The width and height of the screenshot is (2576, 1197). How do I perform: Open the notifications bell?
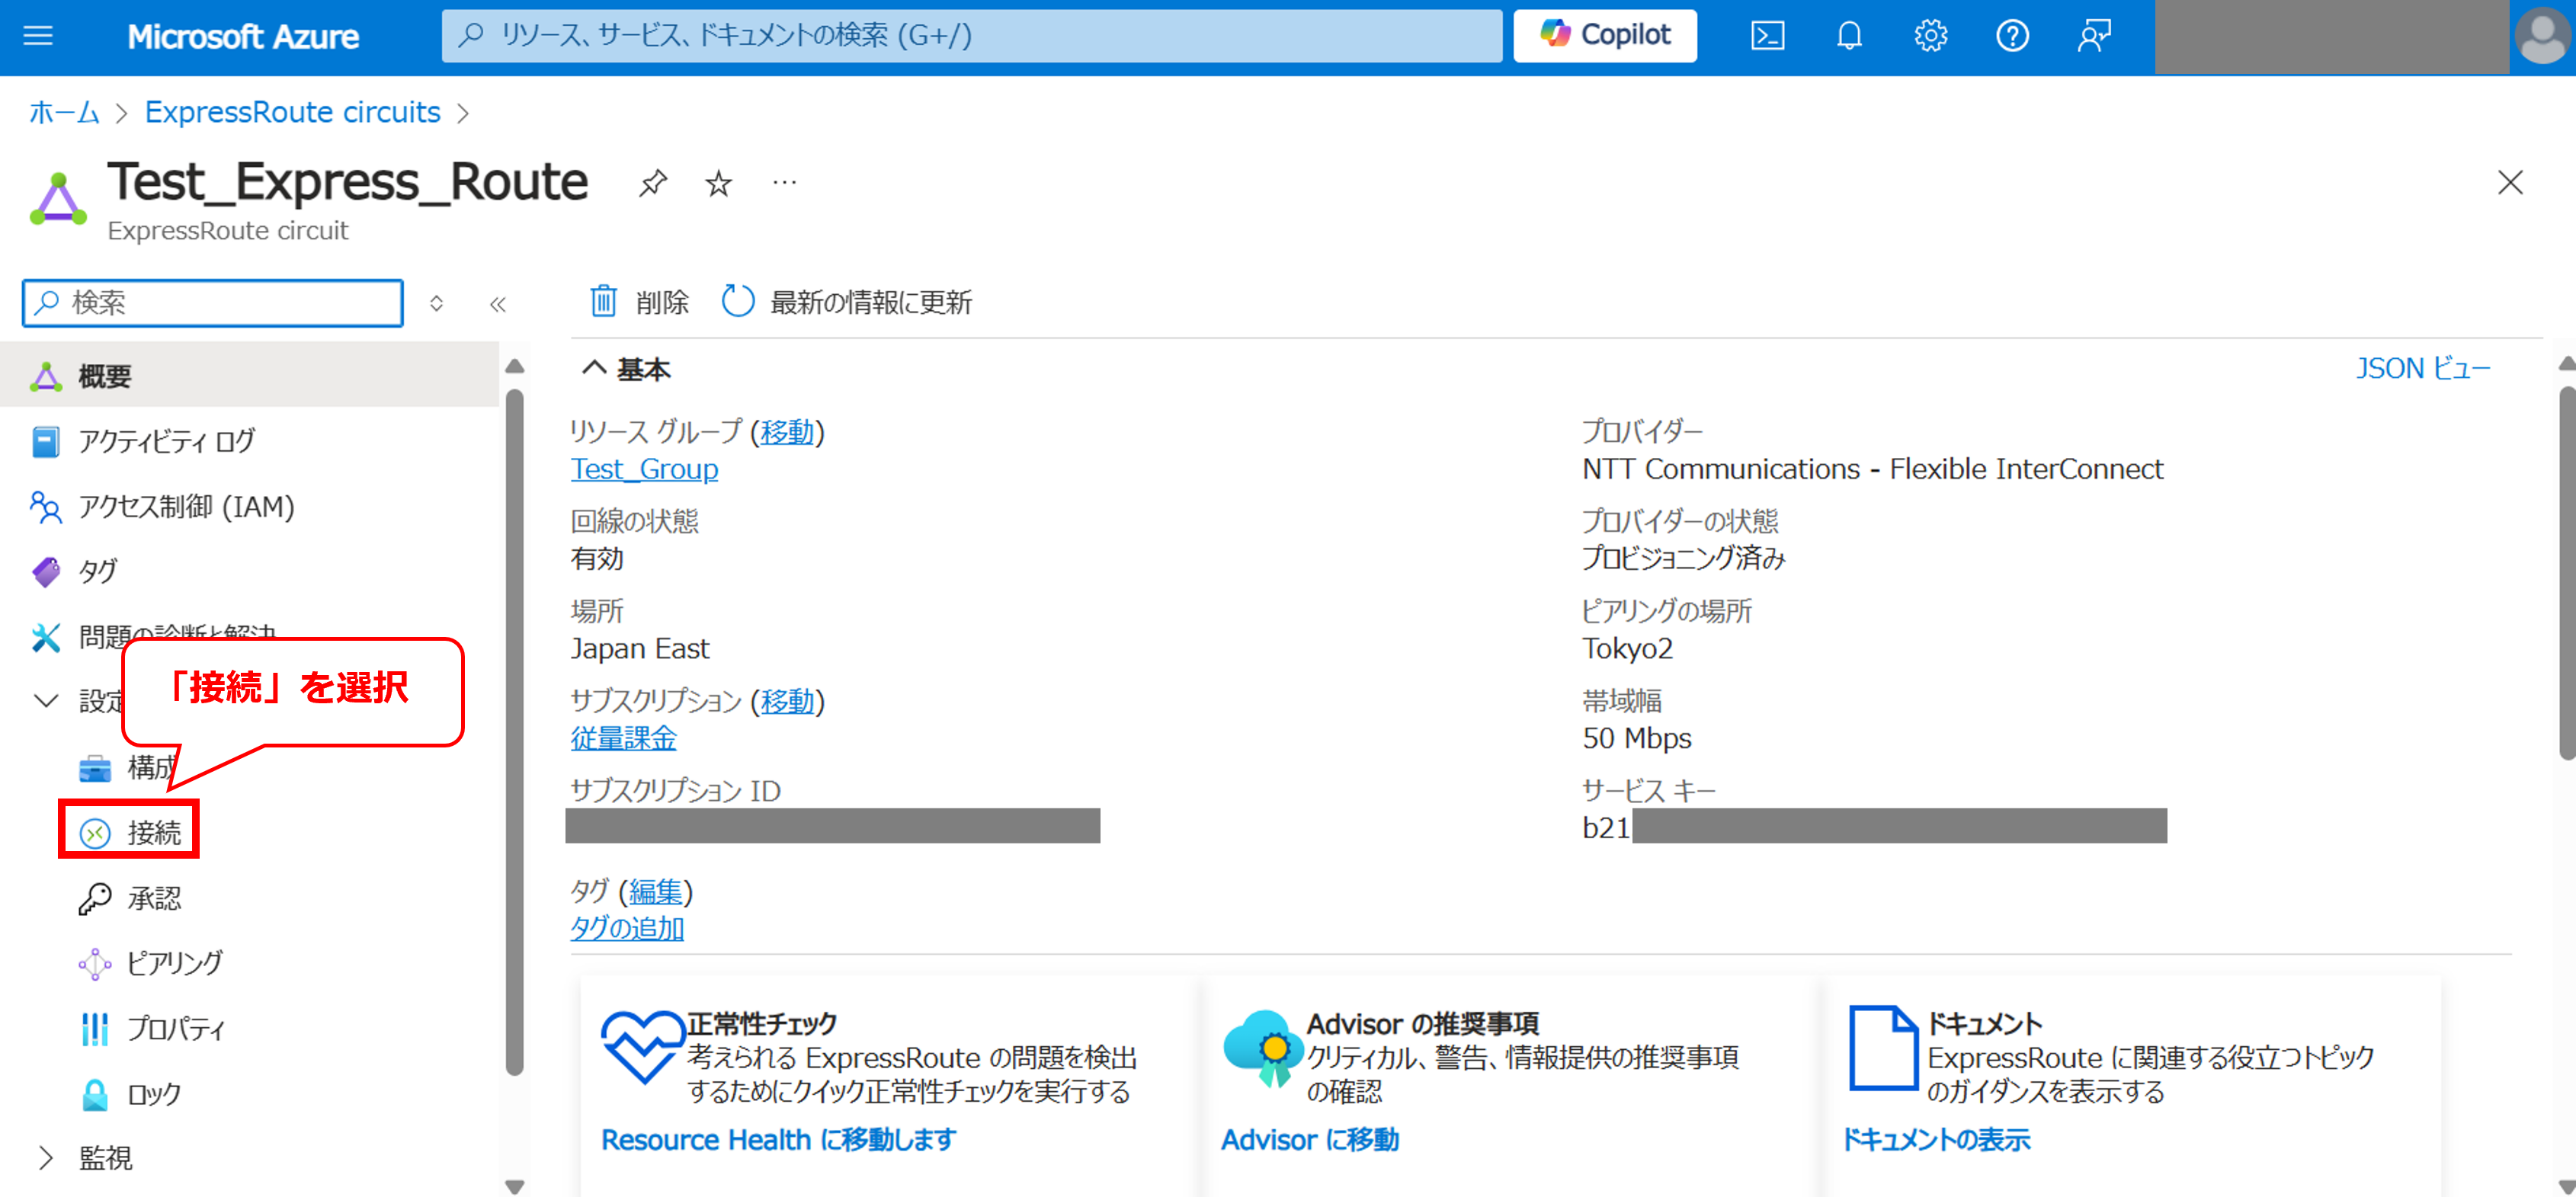coord(1849,36)
